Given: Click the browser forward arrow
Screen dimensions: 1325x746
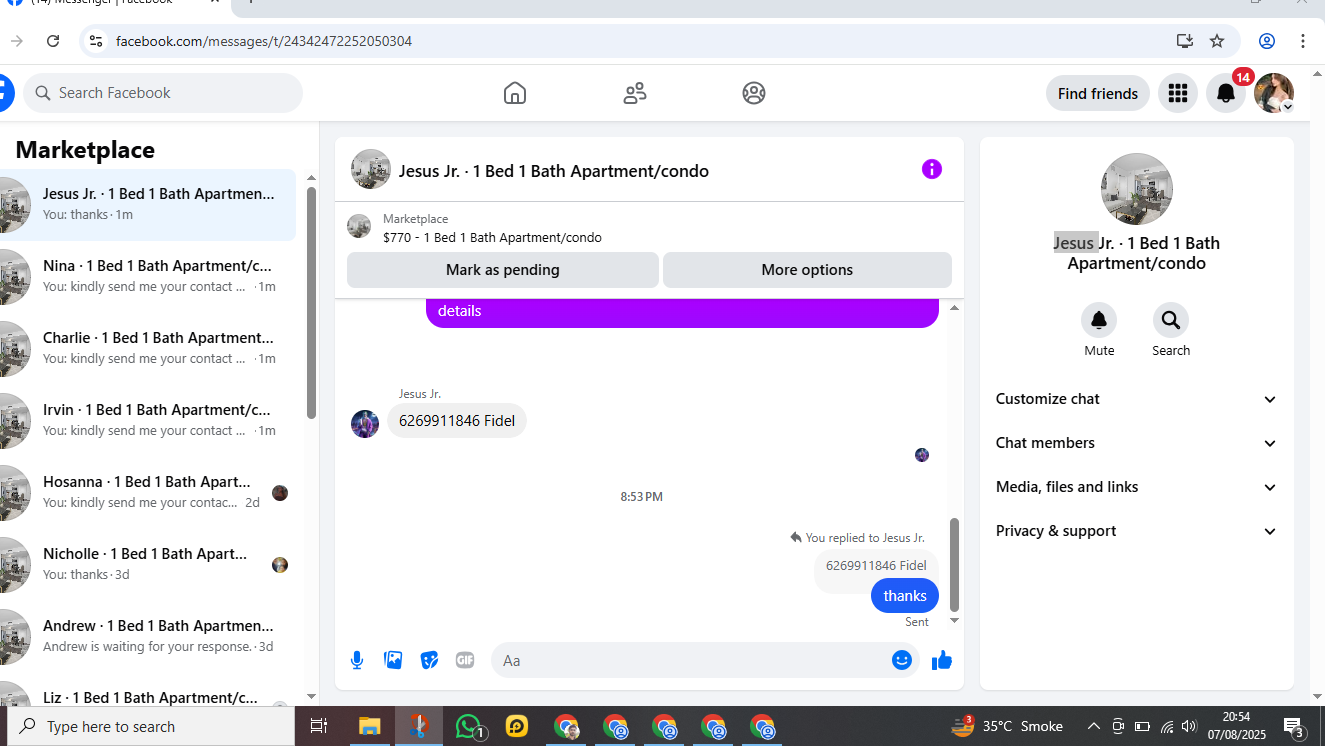Looking at the screenshot, I should point(17,41).
